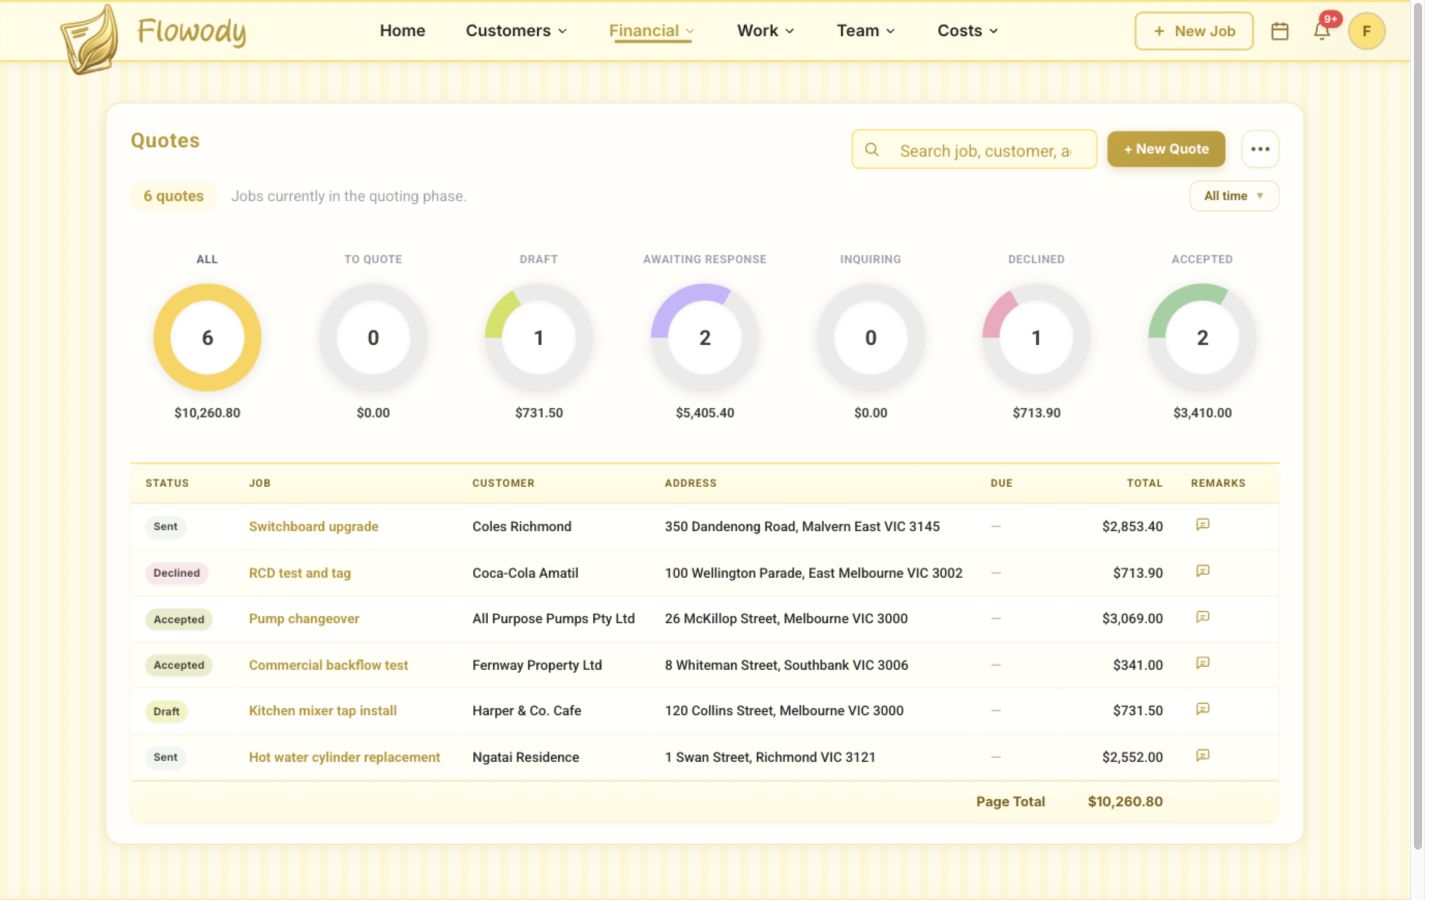This screenshot has width=1440, height=900.
Task: Expand the Customers menu
Action: coord(516,31)
